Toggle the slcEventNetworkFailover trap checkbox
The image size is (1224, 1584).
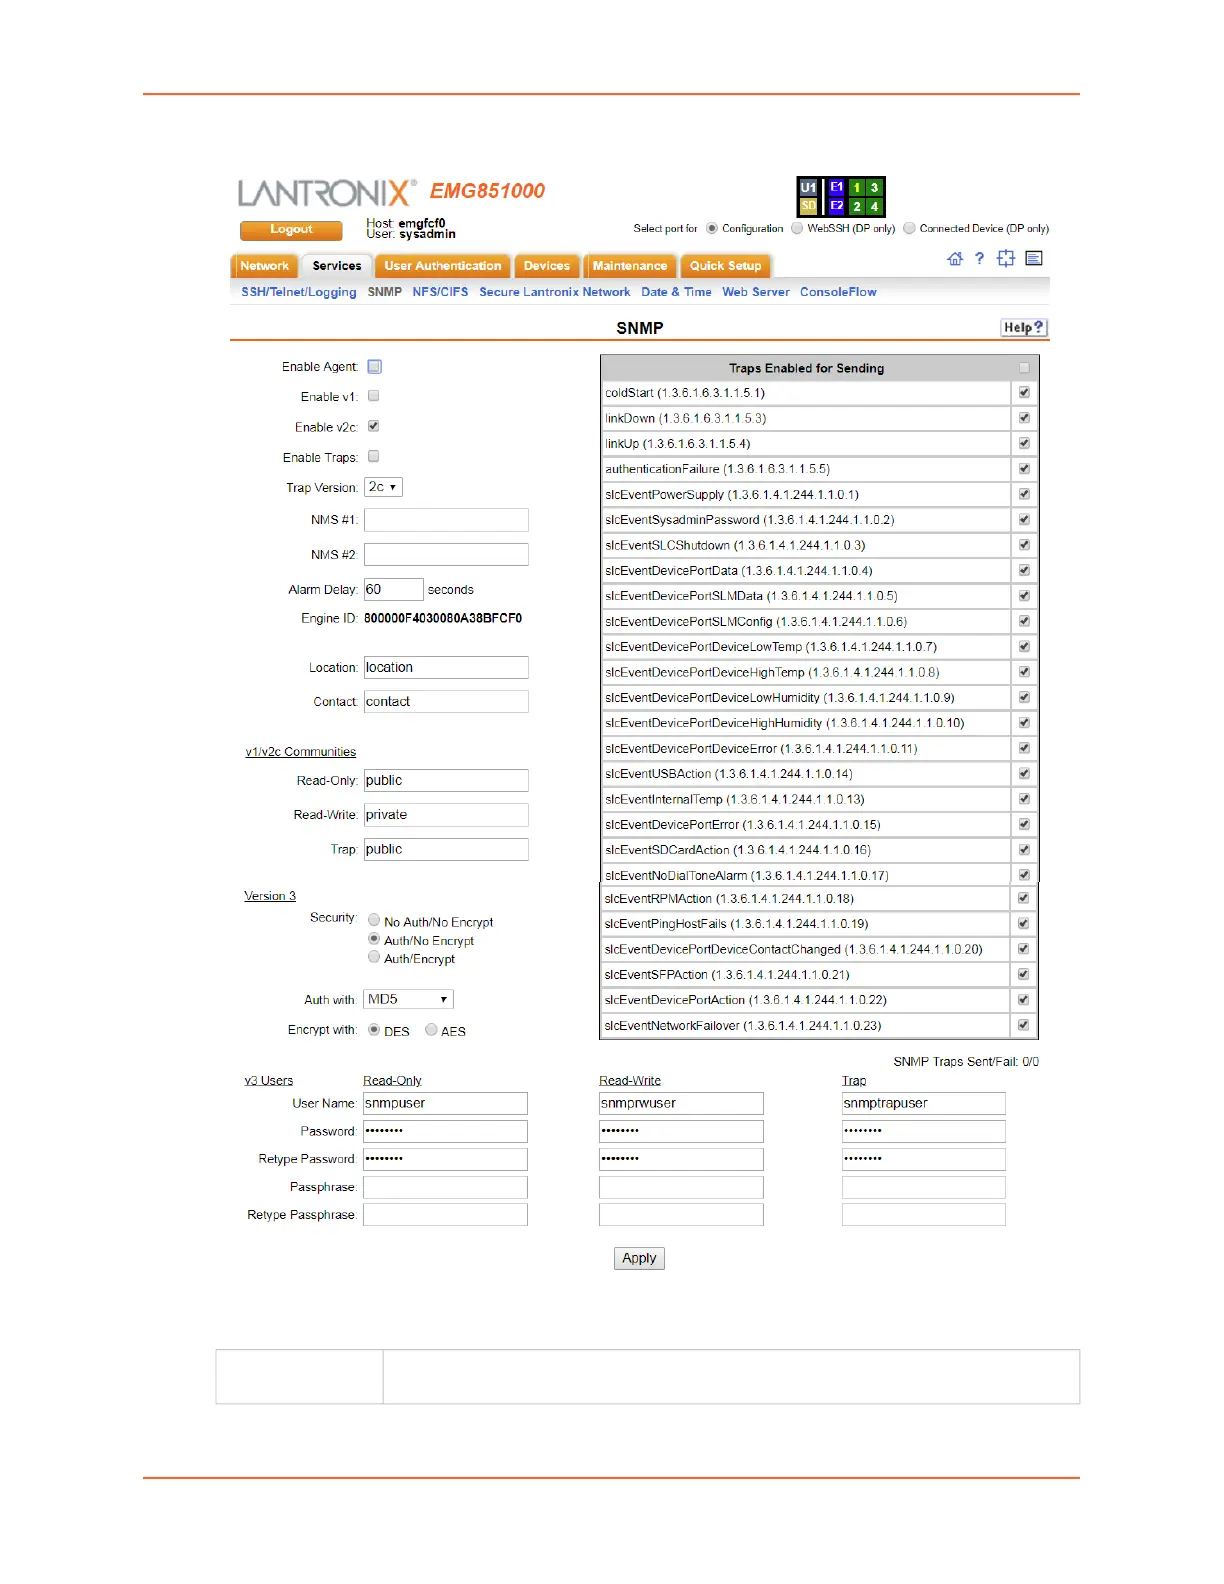(1023, 1024)
